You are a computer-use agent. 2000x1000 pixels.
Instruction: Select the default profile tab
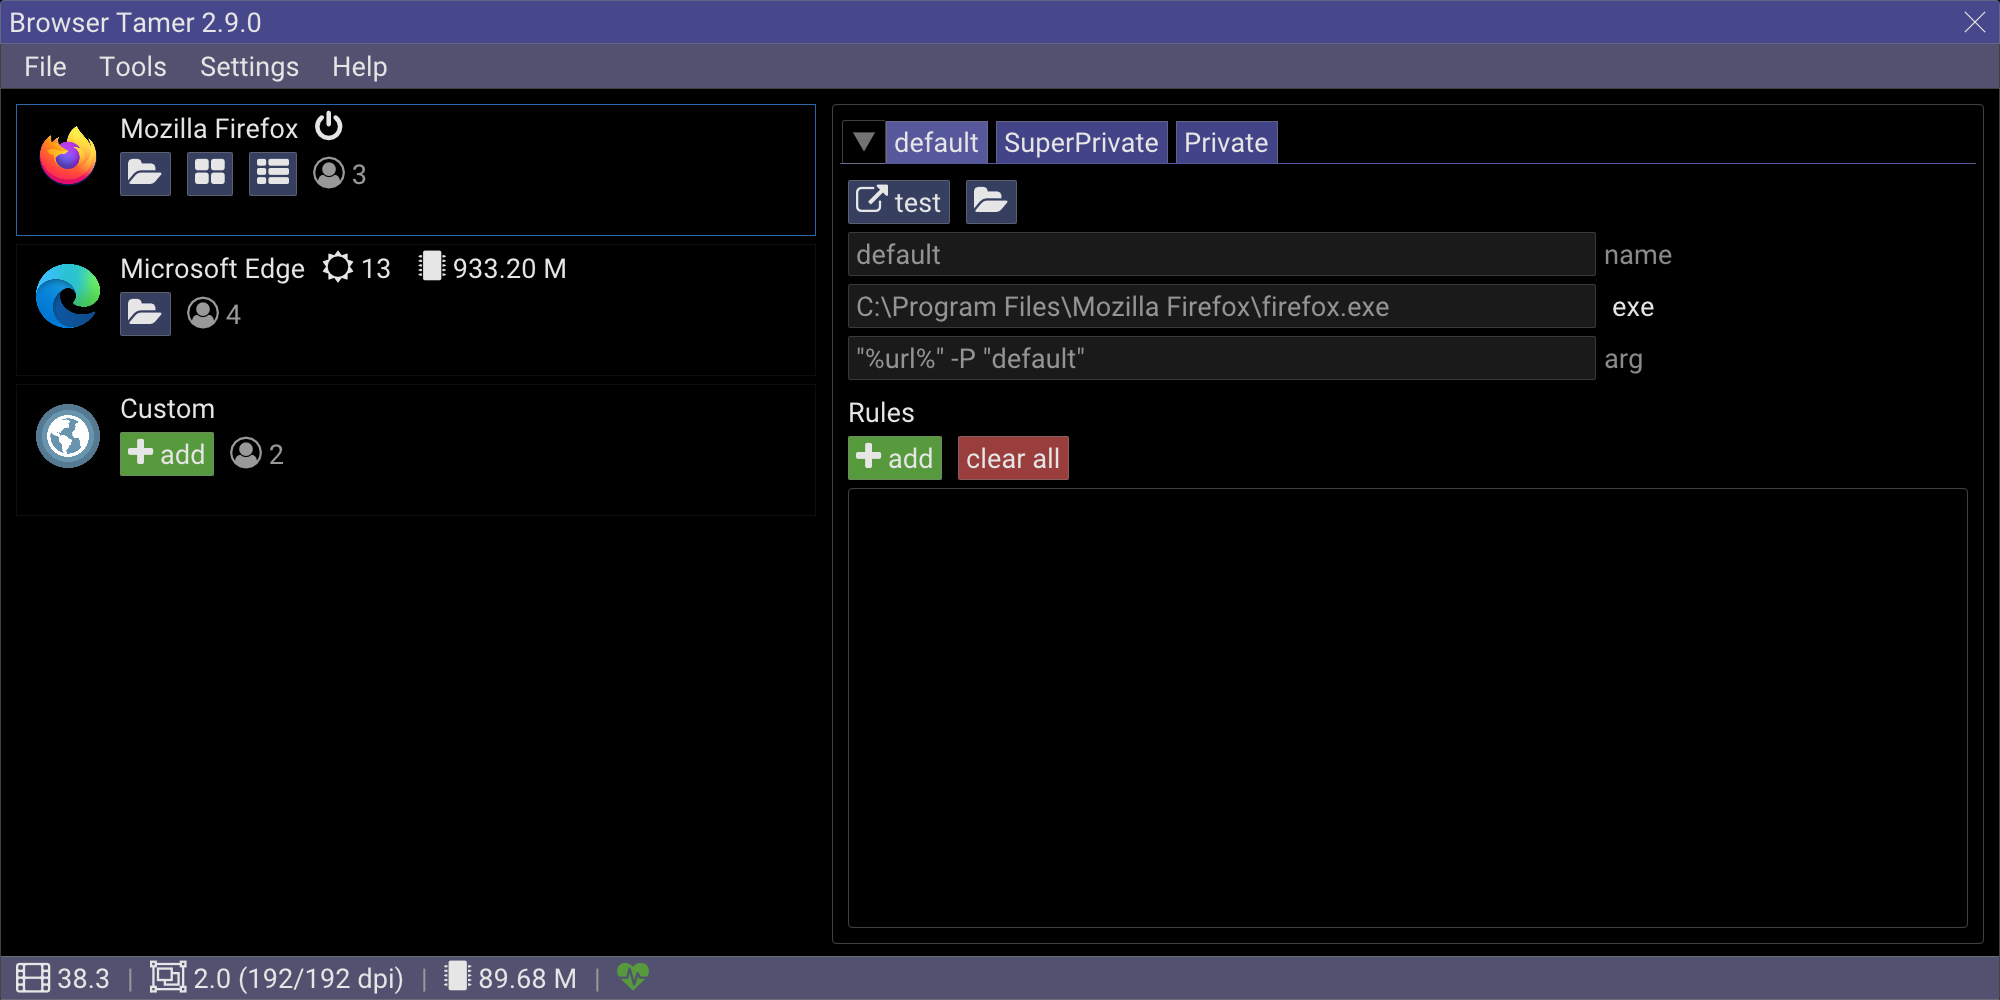936,142
